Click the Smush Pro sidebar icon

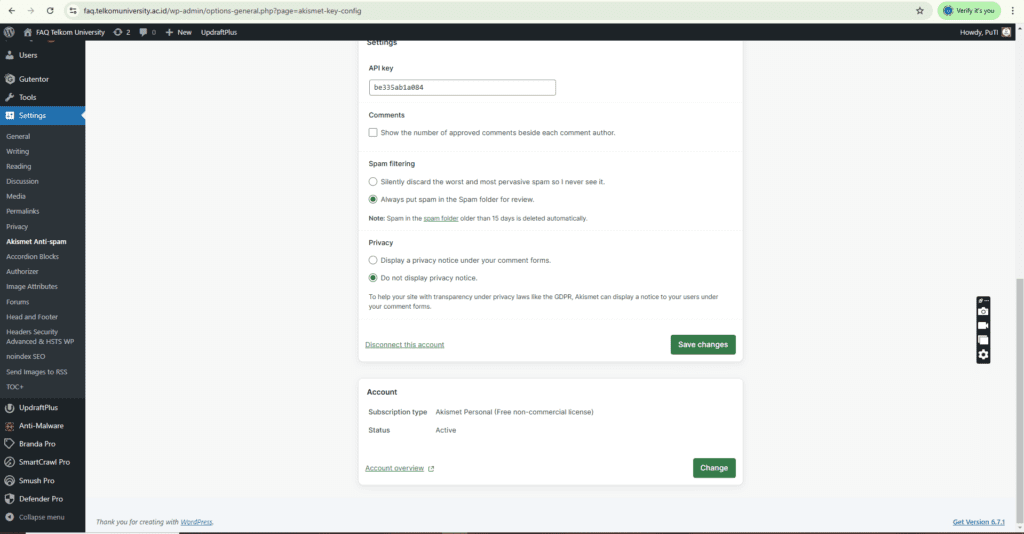[x=10, y=480]
